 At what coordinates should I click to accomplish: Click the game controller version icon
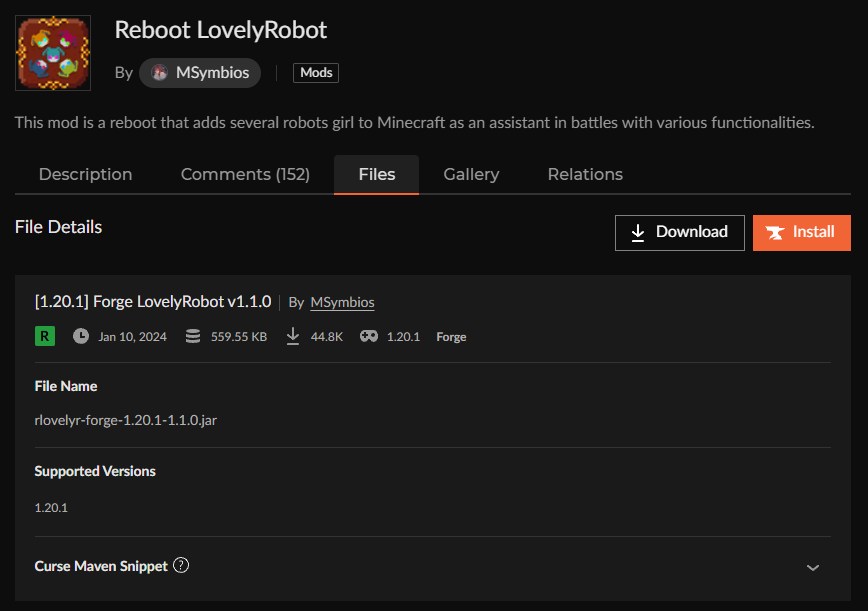click(369, 337)
